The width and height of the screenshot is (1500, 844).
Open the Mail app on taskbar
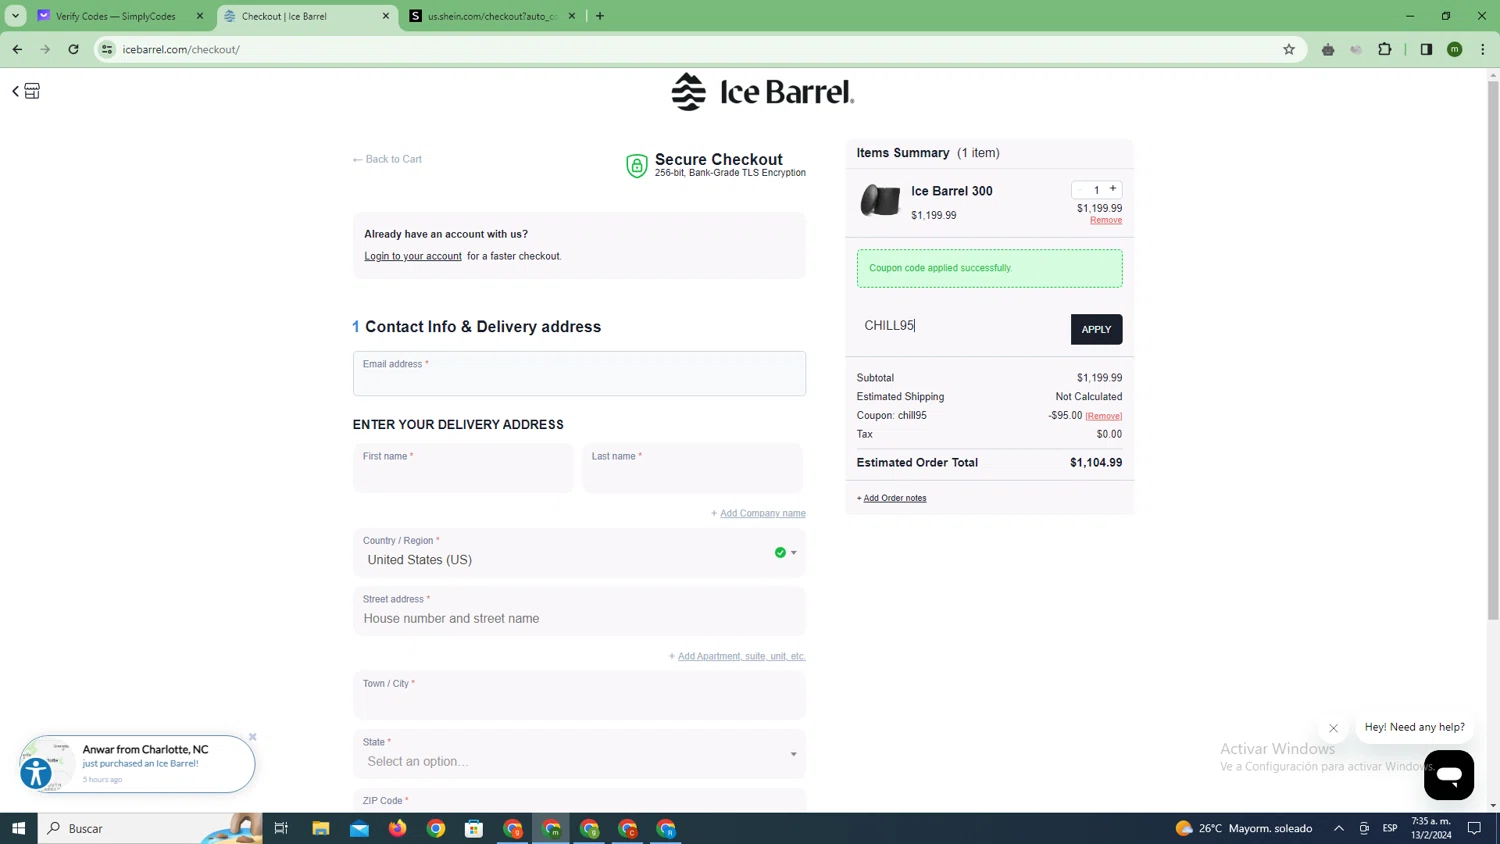pyautogui.click(x=359, y=828)
